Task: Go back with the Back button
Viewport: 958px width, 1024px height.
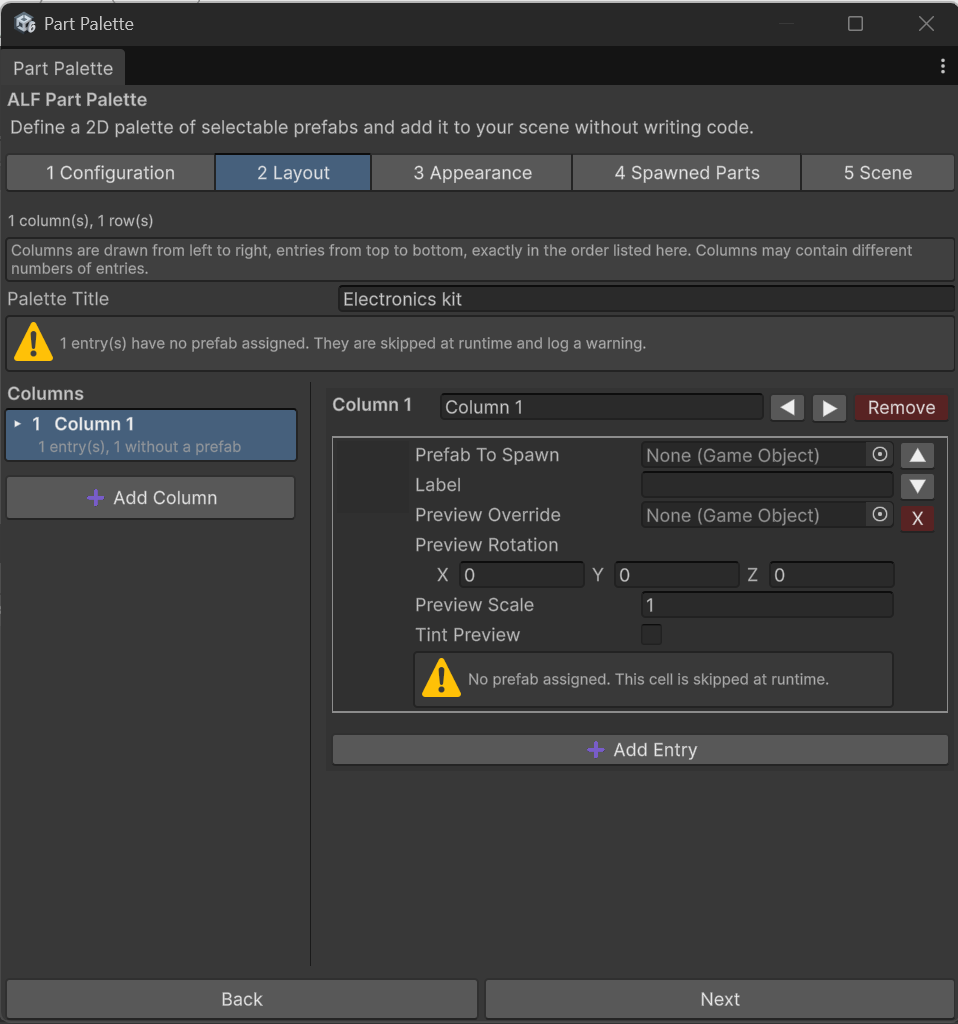Action: [242, 999]
